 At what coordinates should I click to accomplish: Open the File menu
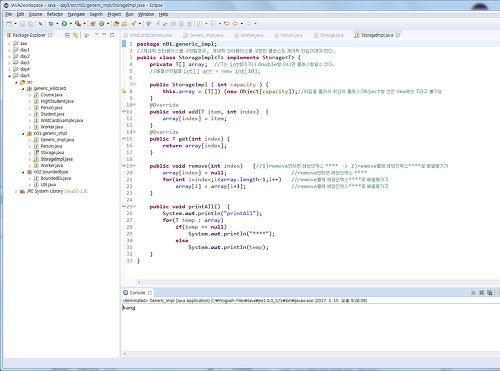(x=9, y=14)
